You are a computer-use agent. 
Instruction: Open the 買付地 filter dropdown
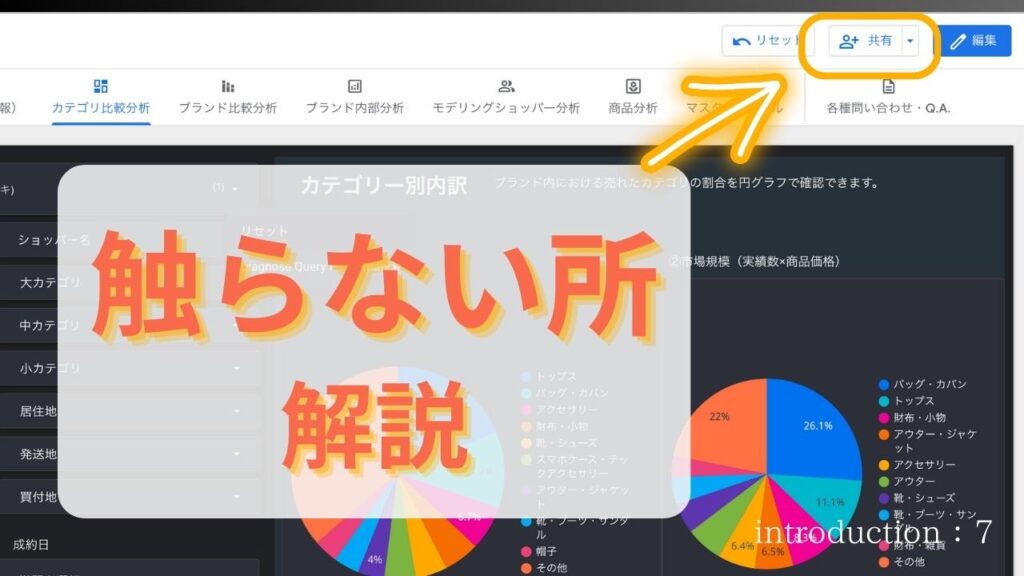(131, 497)
